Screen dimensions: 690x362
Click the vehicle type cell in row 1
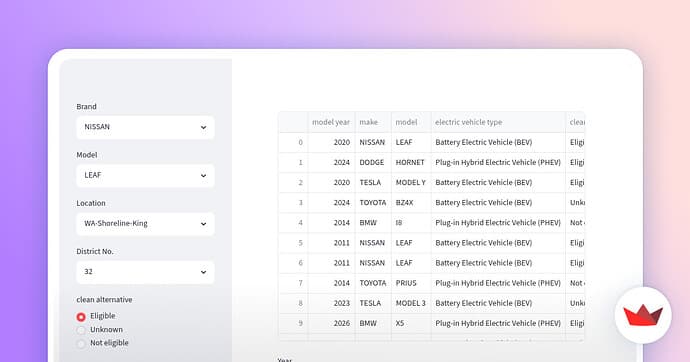coord(498,162)
